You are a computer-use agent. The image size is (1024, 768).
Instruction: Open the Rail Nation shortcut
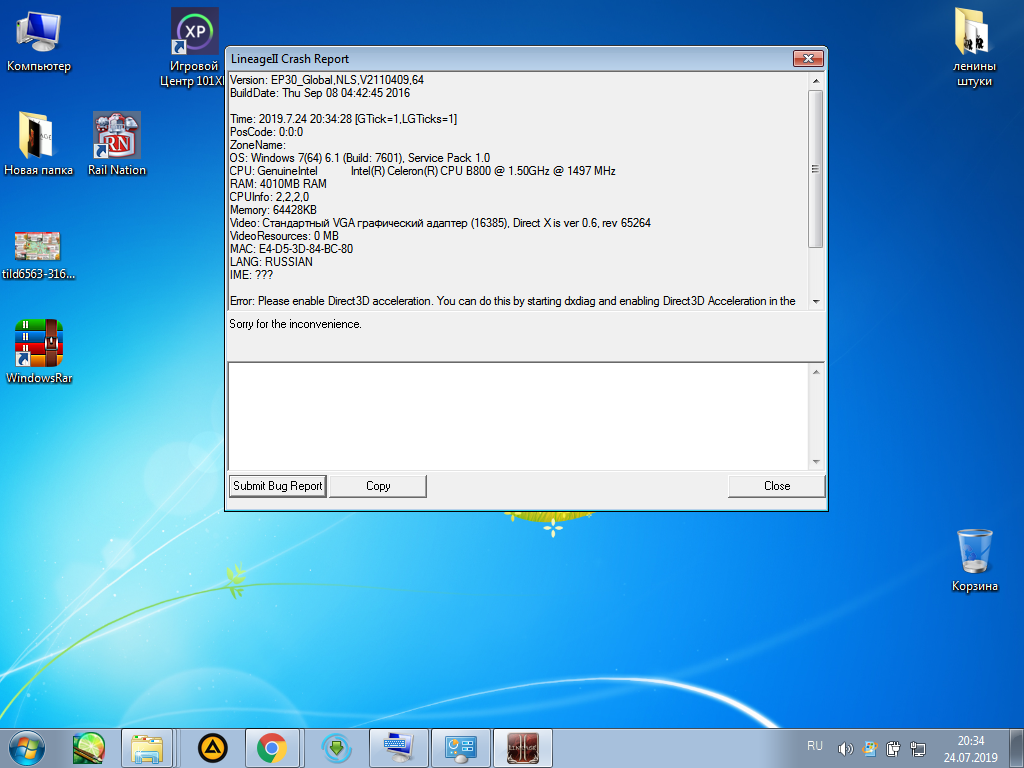[116, 137]
